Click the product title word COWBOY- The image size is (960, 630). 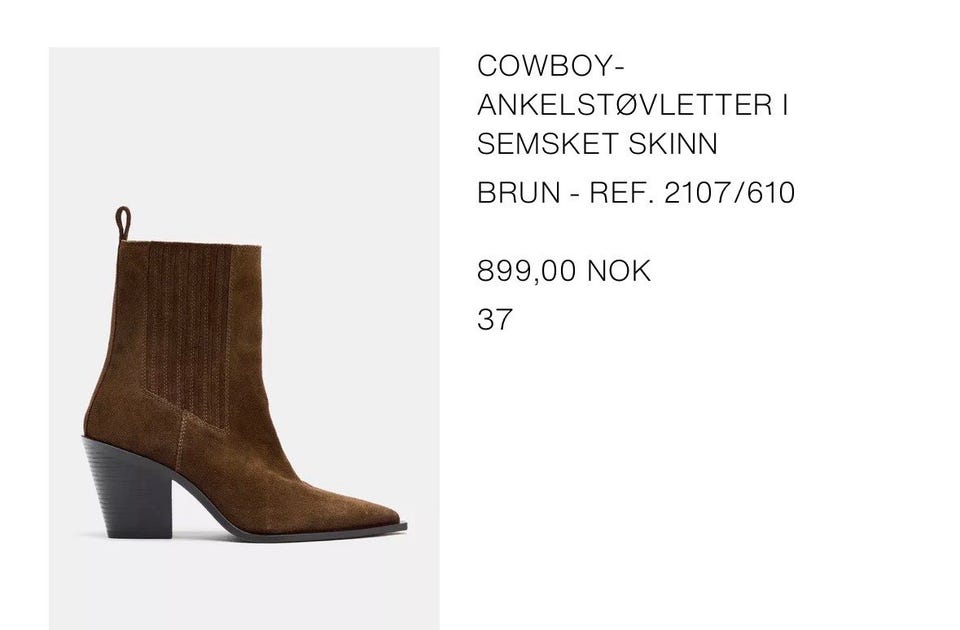pyautogui.click(x=550, y=66)
